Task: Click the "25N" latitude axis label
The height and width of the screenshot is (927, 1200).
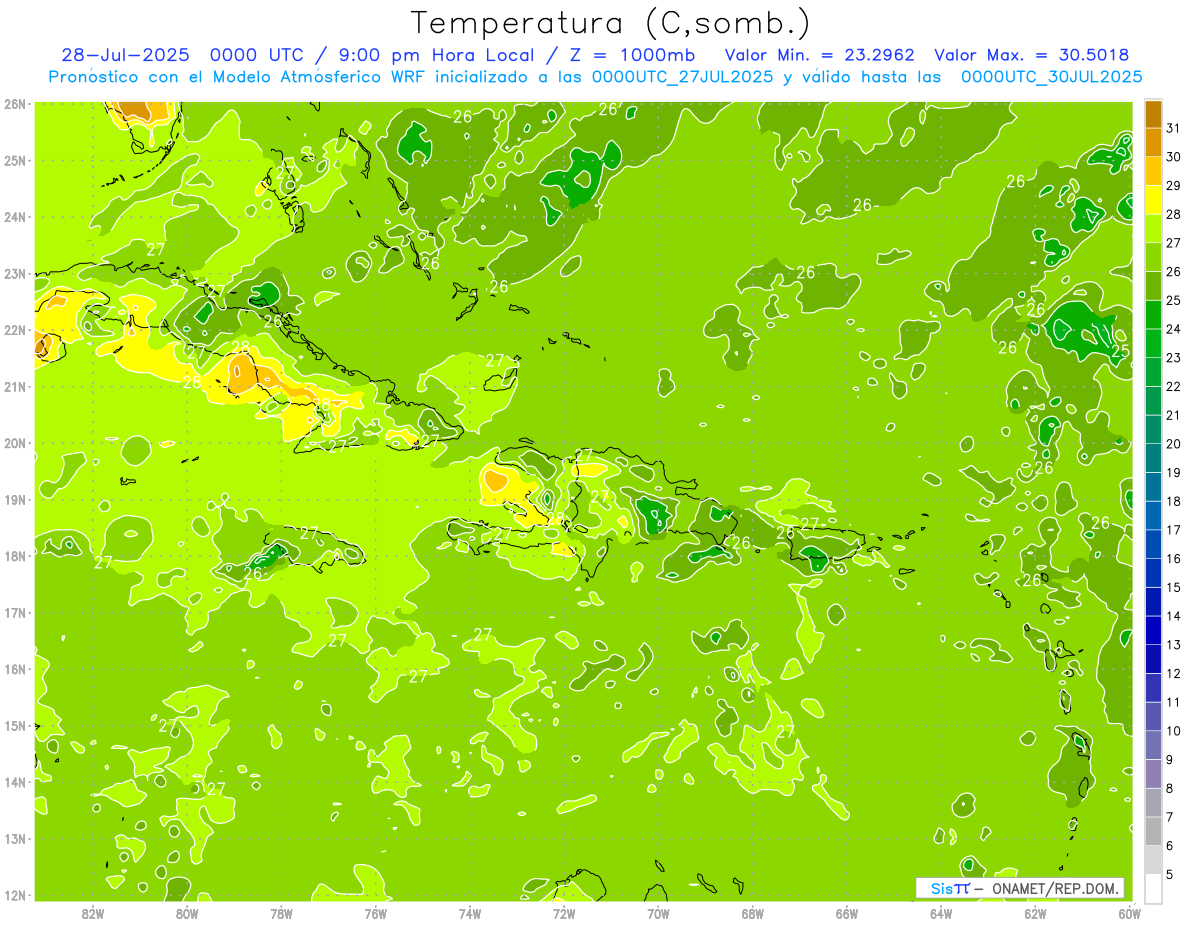Action: [x=15, y=160]
